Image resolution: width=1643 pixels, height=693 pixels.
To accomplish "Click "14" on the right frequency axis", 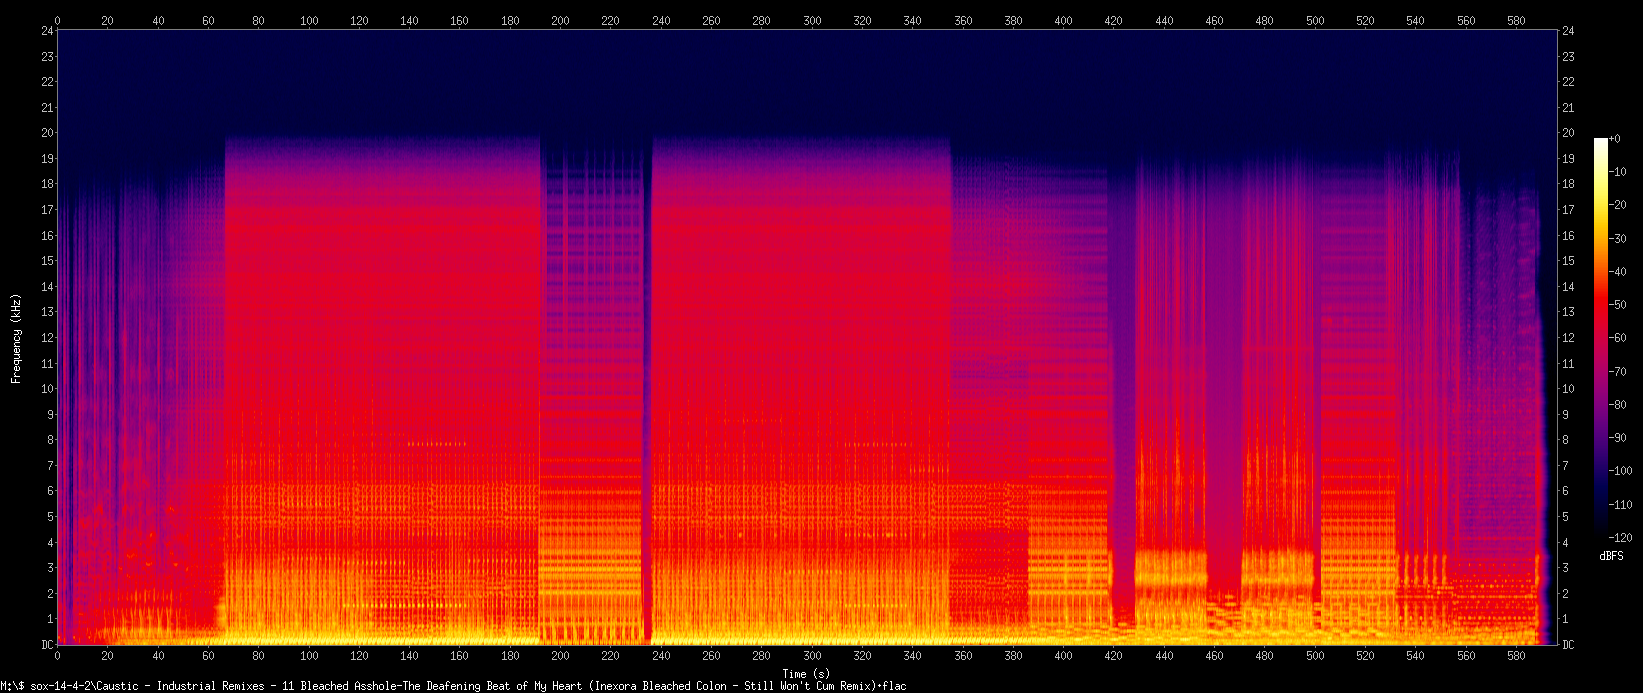I will (1568, 287).
